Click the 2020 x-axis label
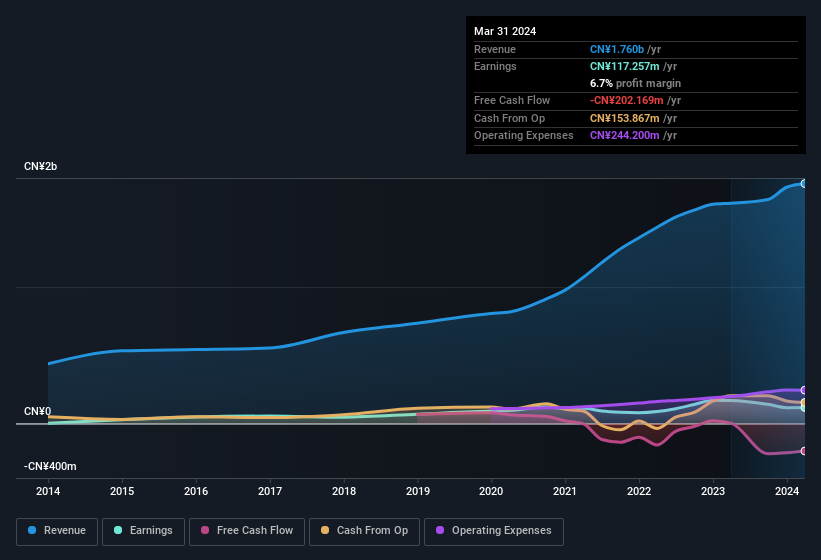This screenshot has height=560, width=821. pyautogui.click(x=491, y=491)
